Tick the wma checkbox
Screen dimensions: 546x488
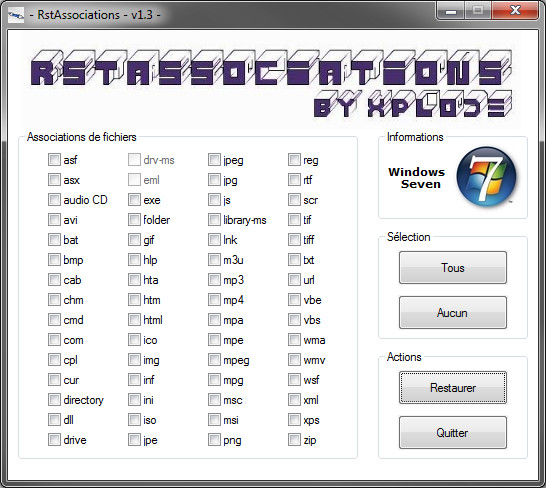[x=295, y=340]
